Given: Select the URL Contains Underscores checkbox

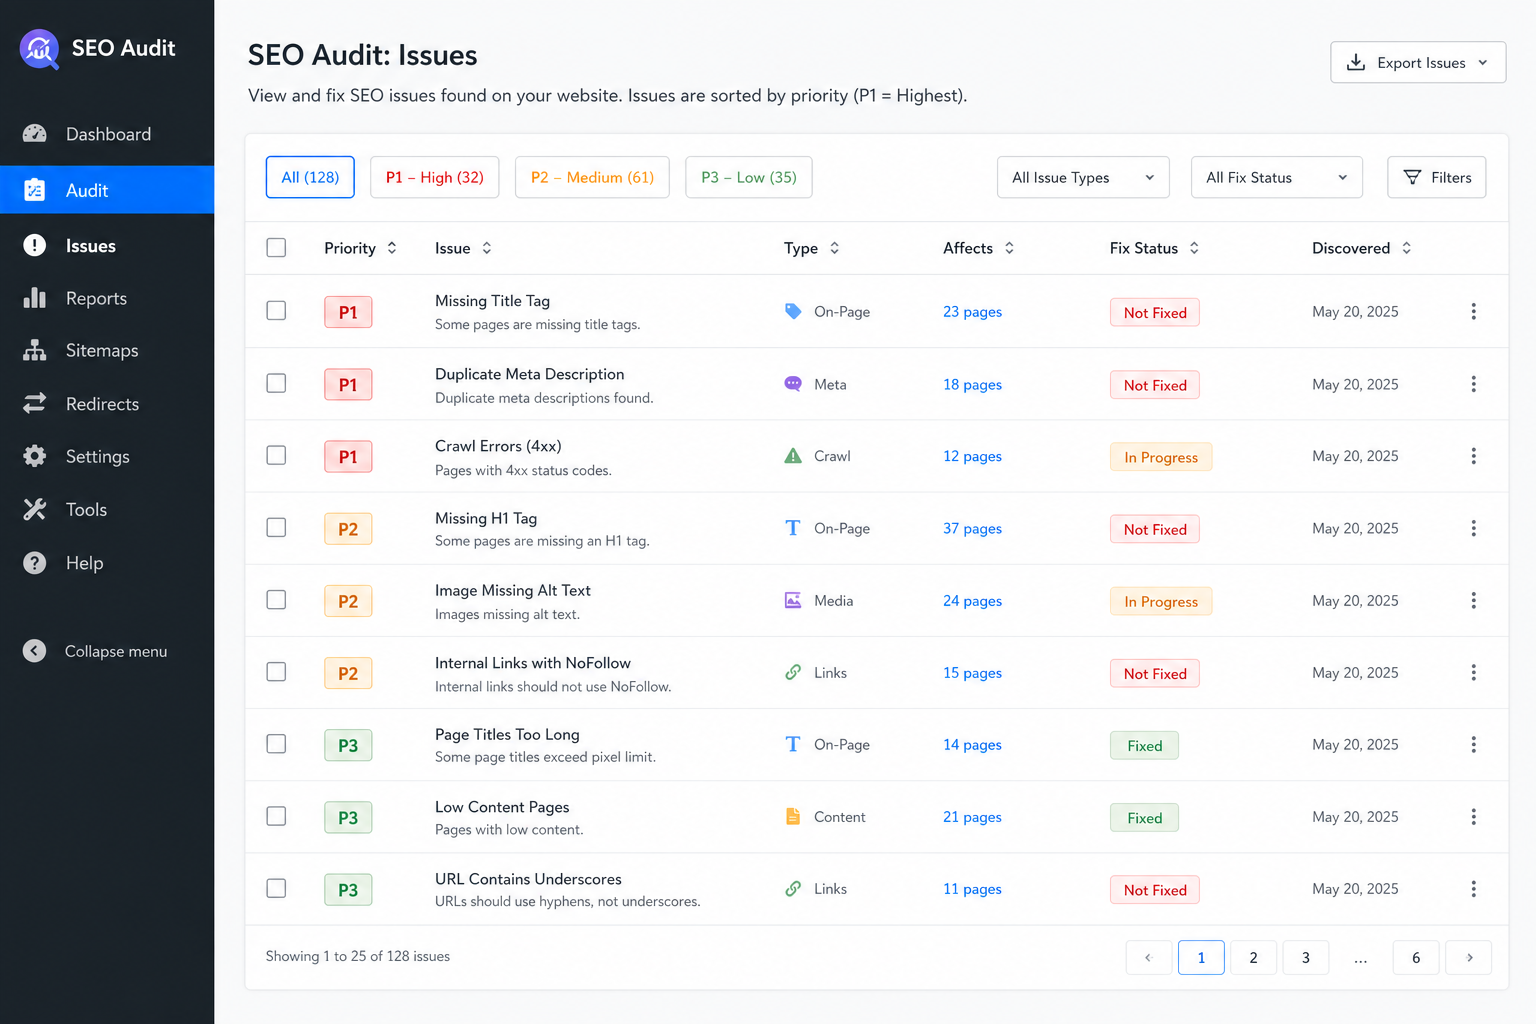Looking at the screenshot, I should click(276, 888).
